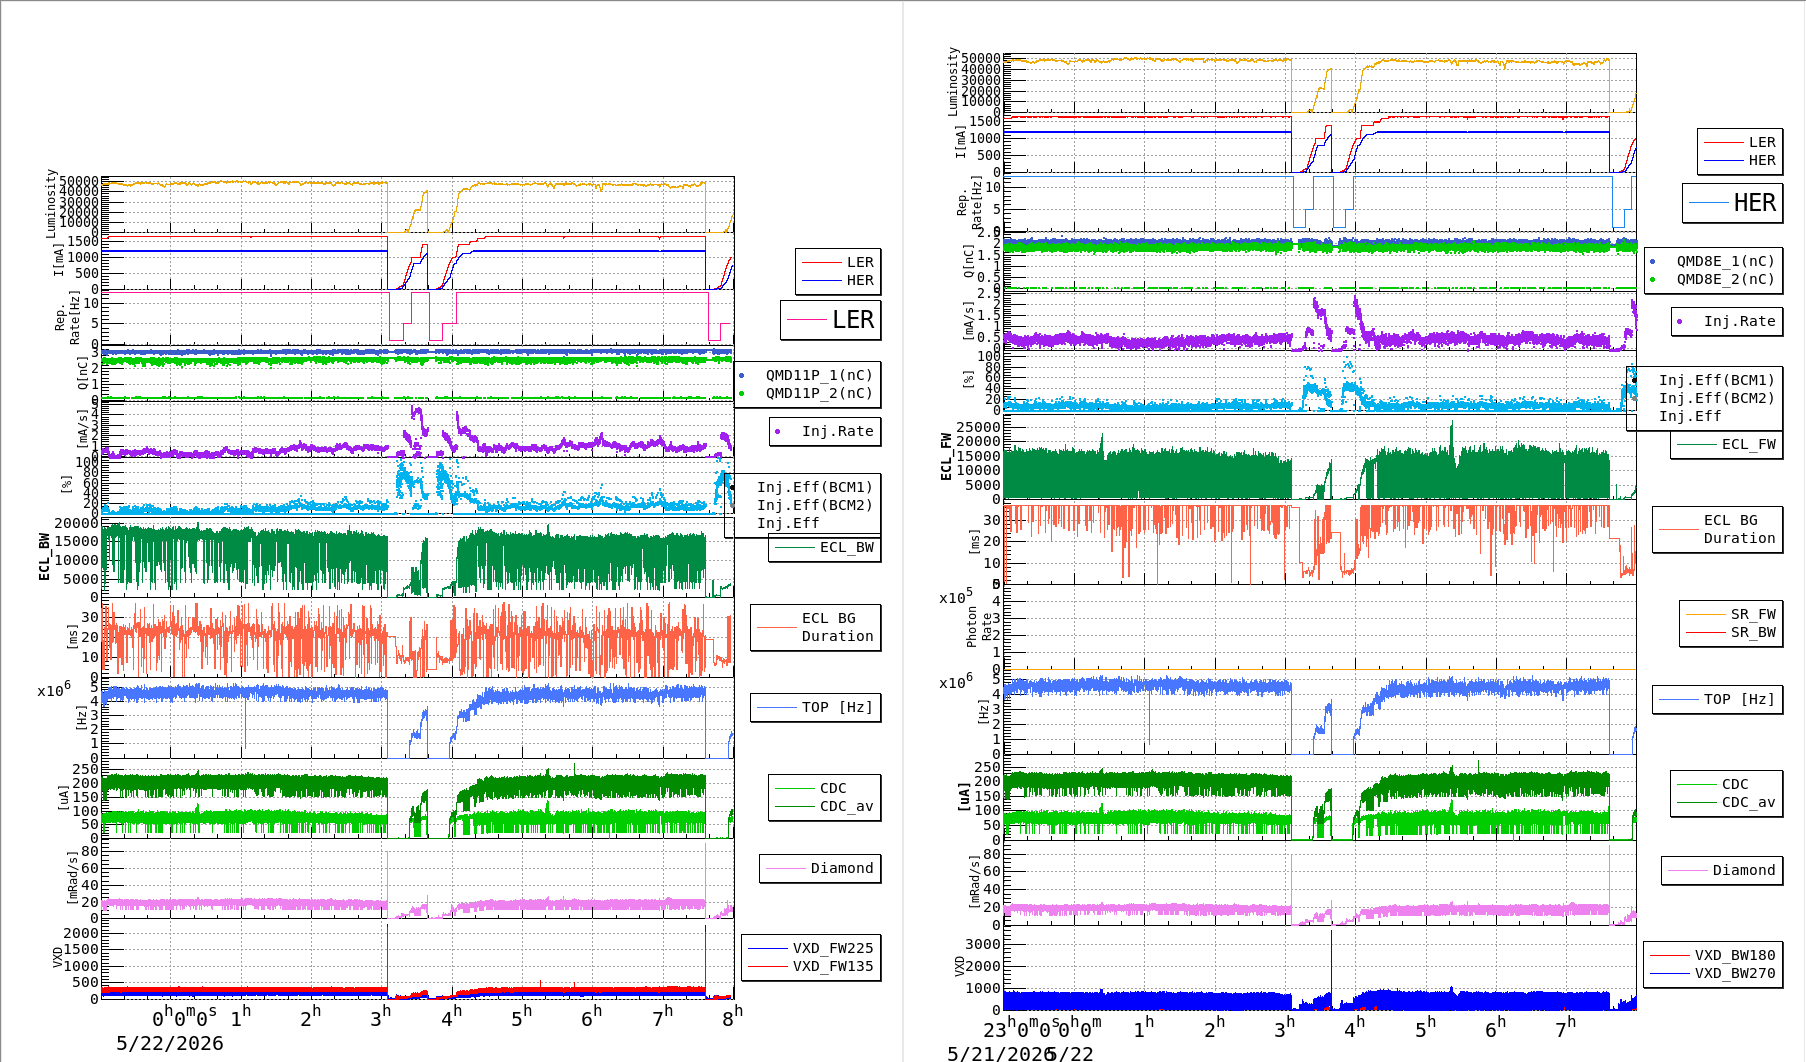Screen dimensions: 1806x1062
Task: Select the QMD8E_2(nC) legend entry
Action: click(x=1714, y=279)
